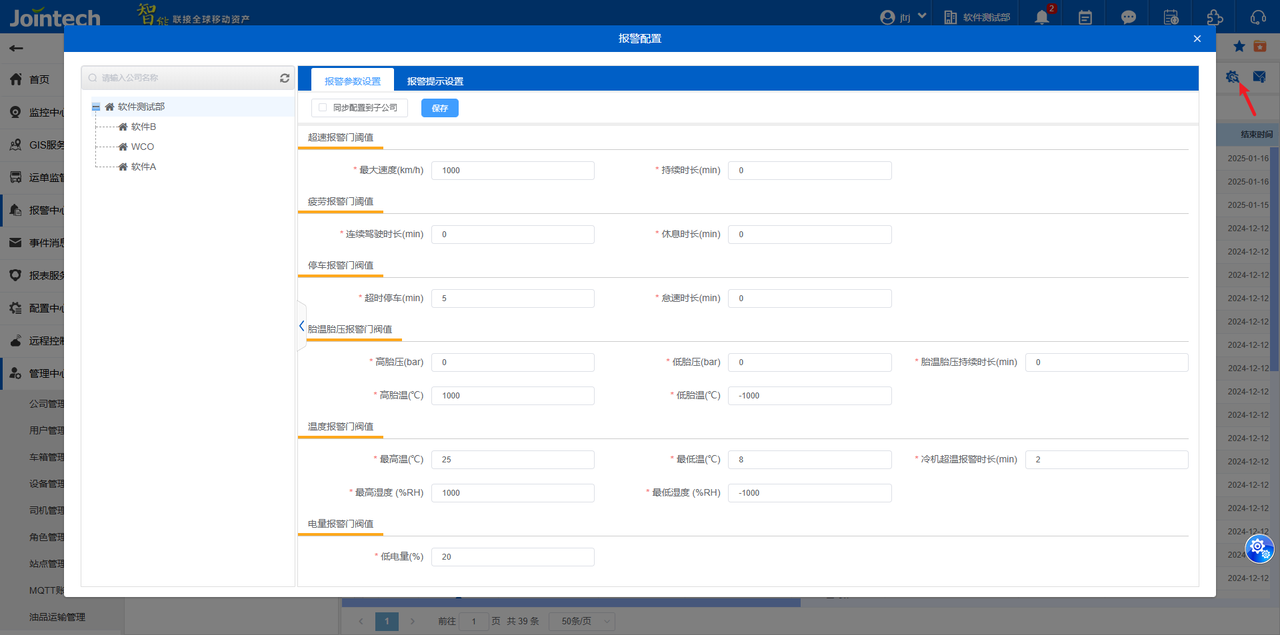Focus the 低电量(%) input field

coord(512,557)
